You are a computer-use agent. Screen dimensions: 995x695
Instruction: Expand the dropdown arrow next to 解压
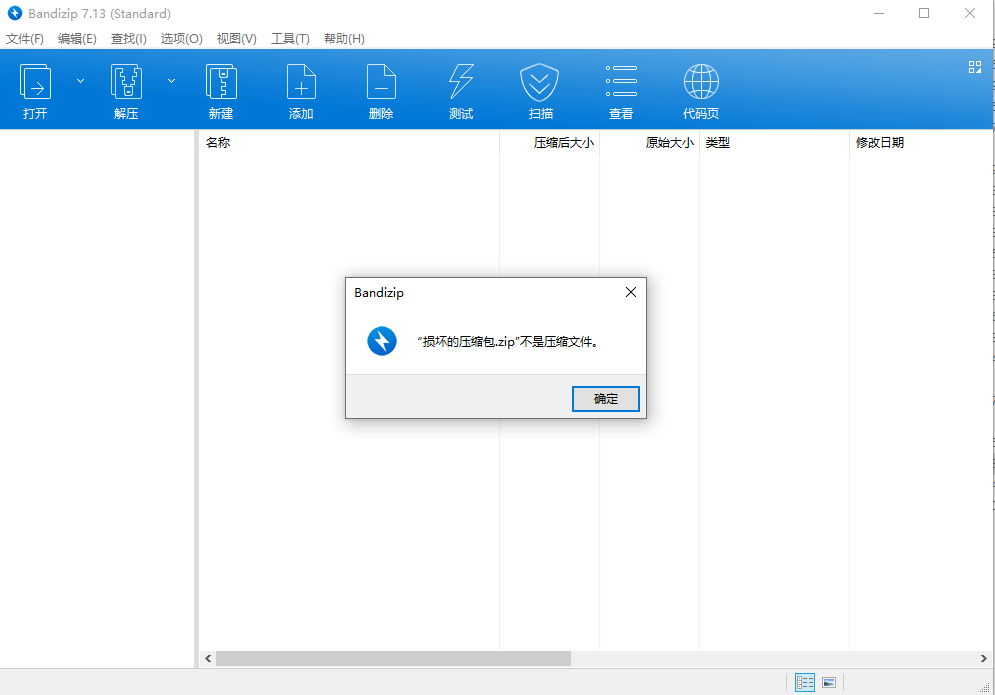171,81
